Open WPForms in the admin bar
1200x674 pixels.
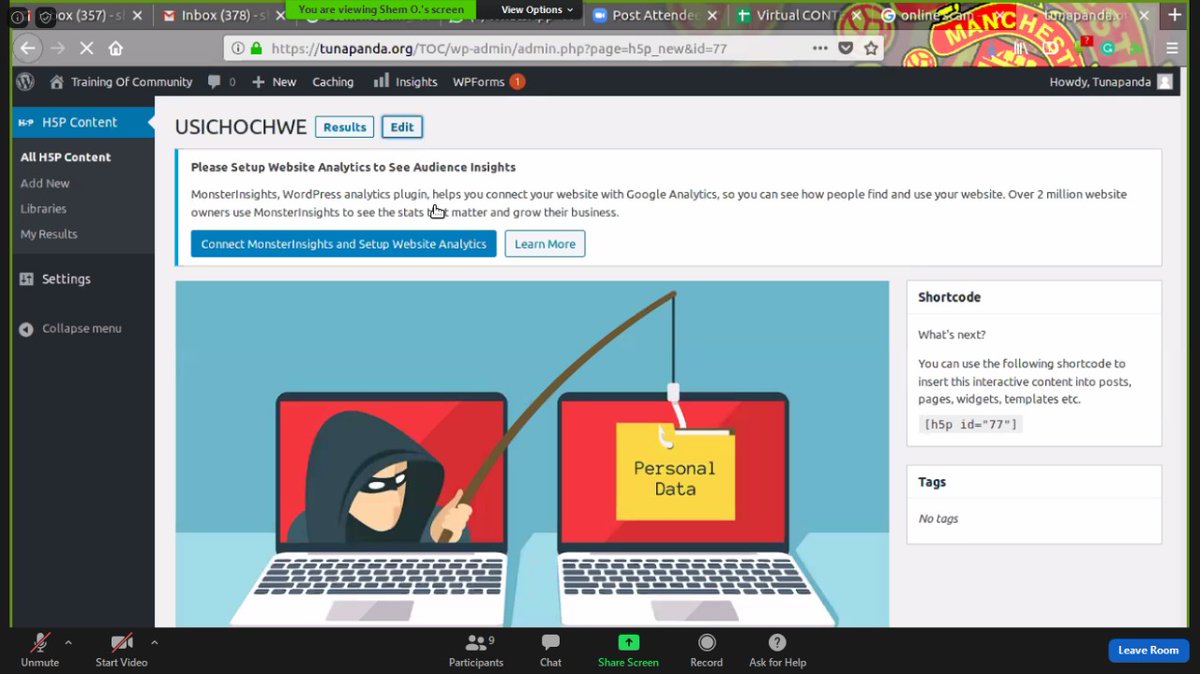[488, 82]
